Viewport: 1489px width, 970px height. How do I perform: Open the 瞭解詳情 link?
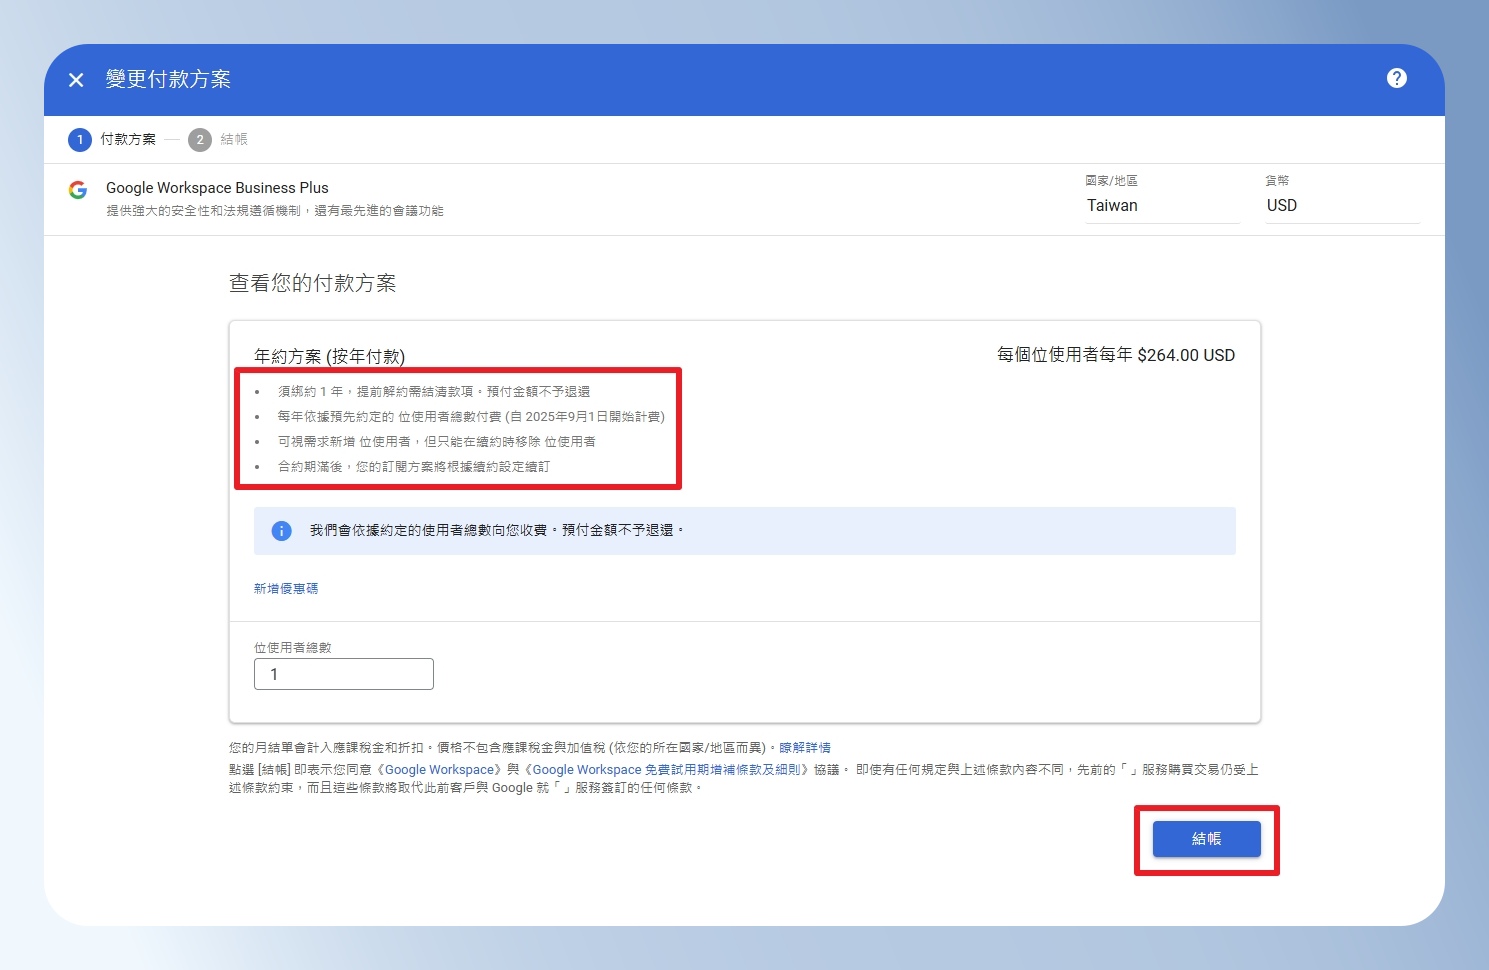[805, 748]
